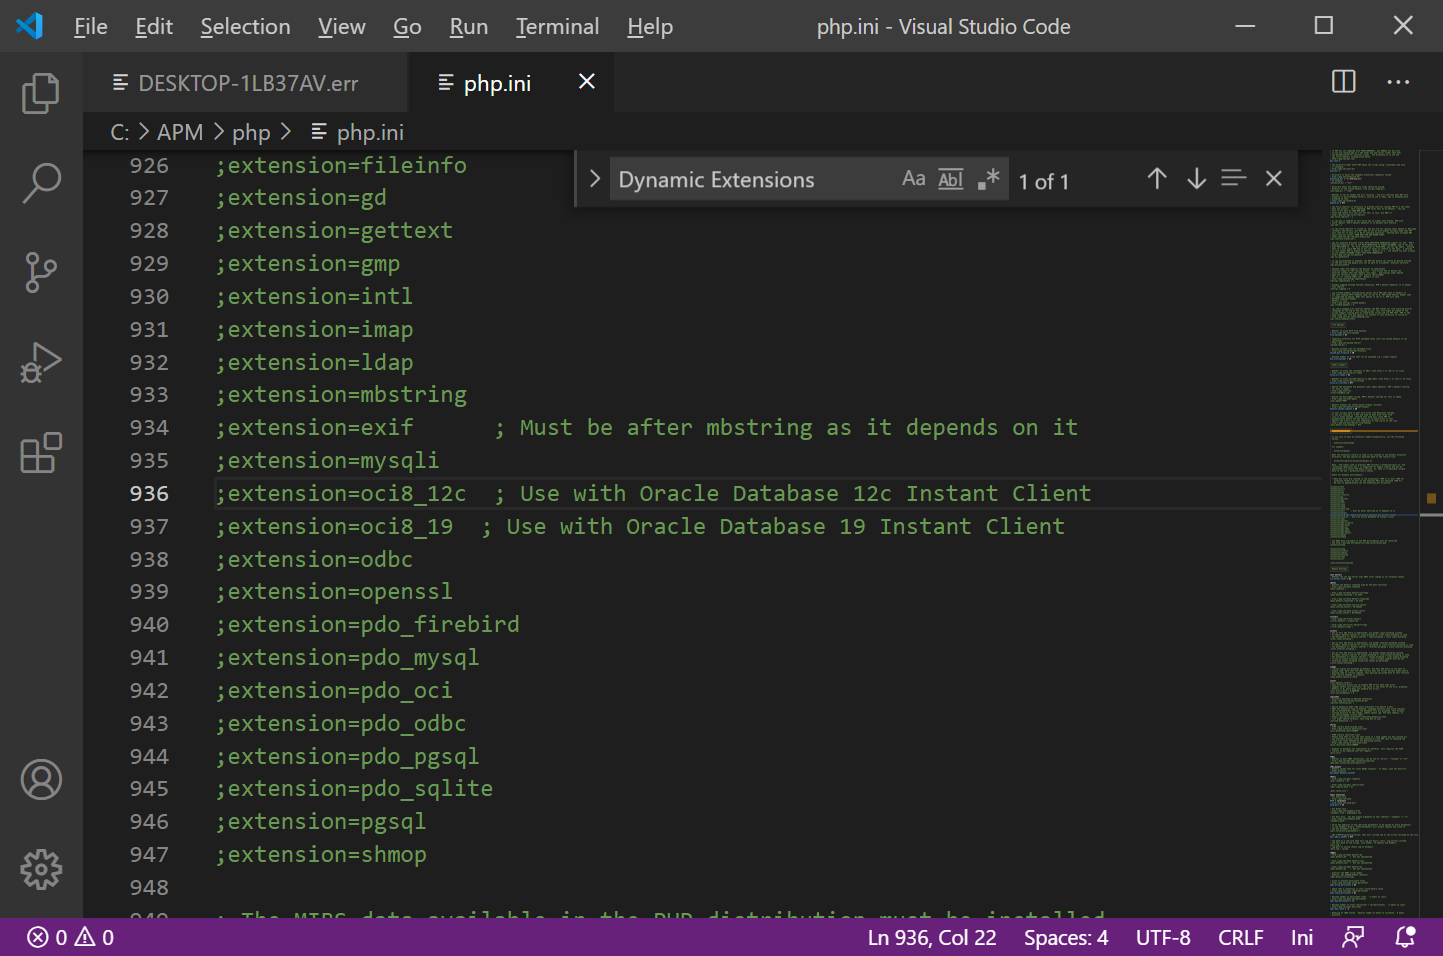The image size is (1443, 956).
Task: Open the editor More Actions ellipsis
Action: [x=1398, y=82]
